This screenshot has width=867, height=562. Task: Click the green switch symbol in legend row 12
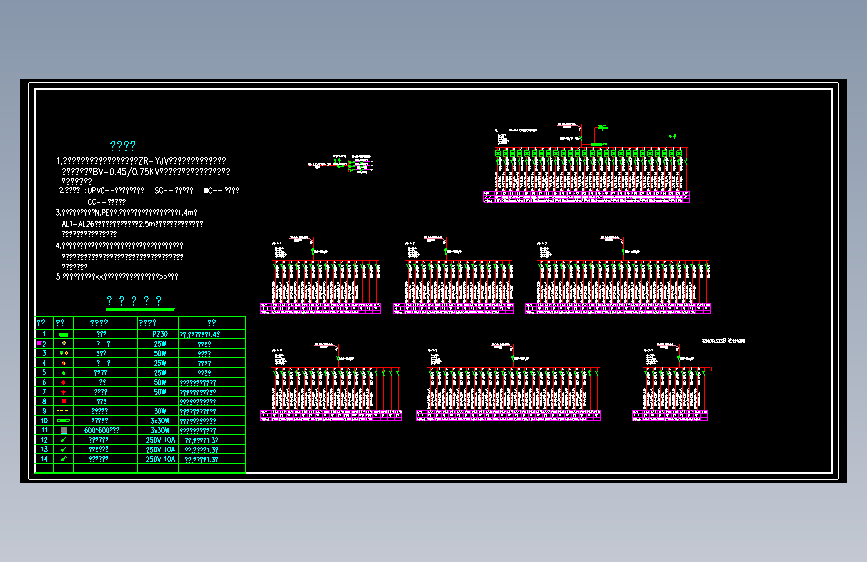click(x=64, y=440)
